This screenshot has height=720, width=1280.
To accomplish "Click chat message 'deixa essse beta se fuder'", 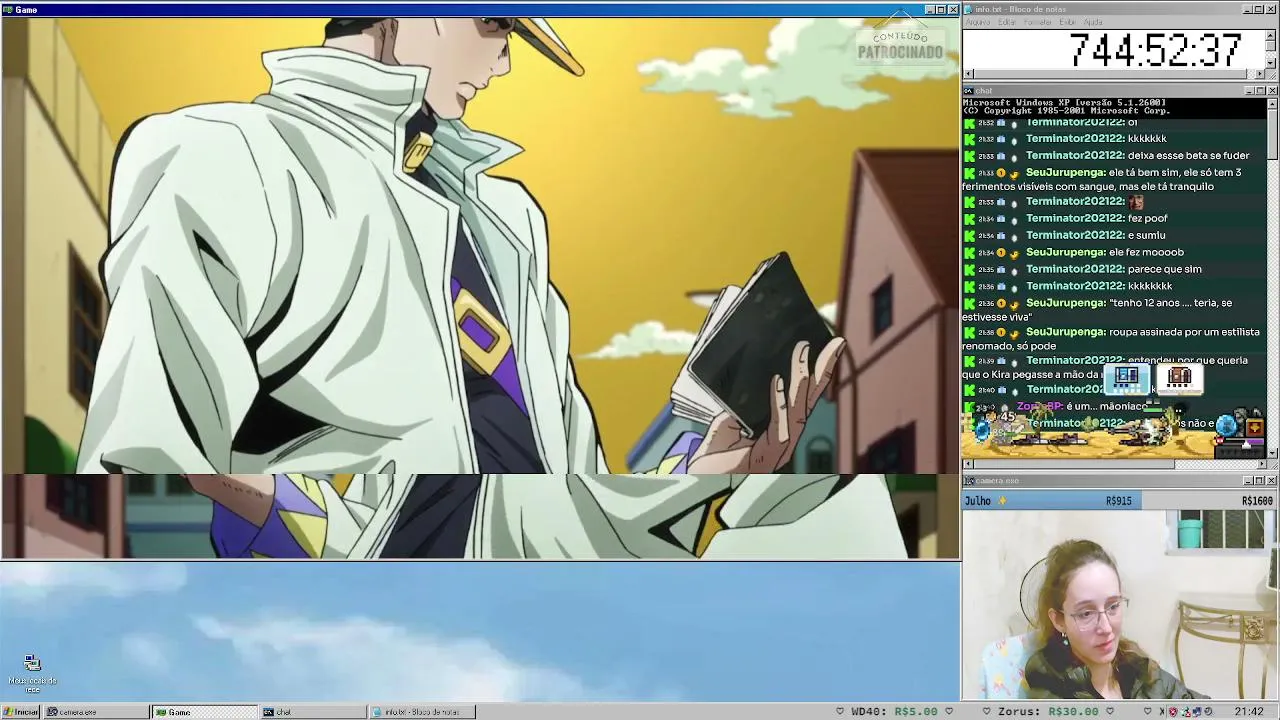I will pos(1188,156).
